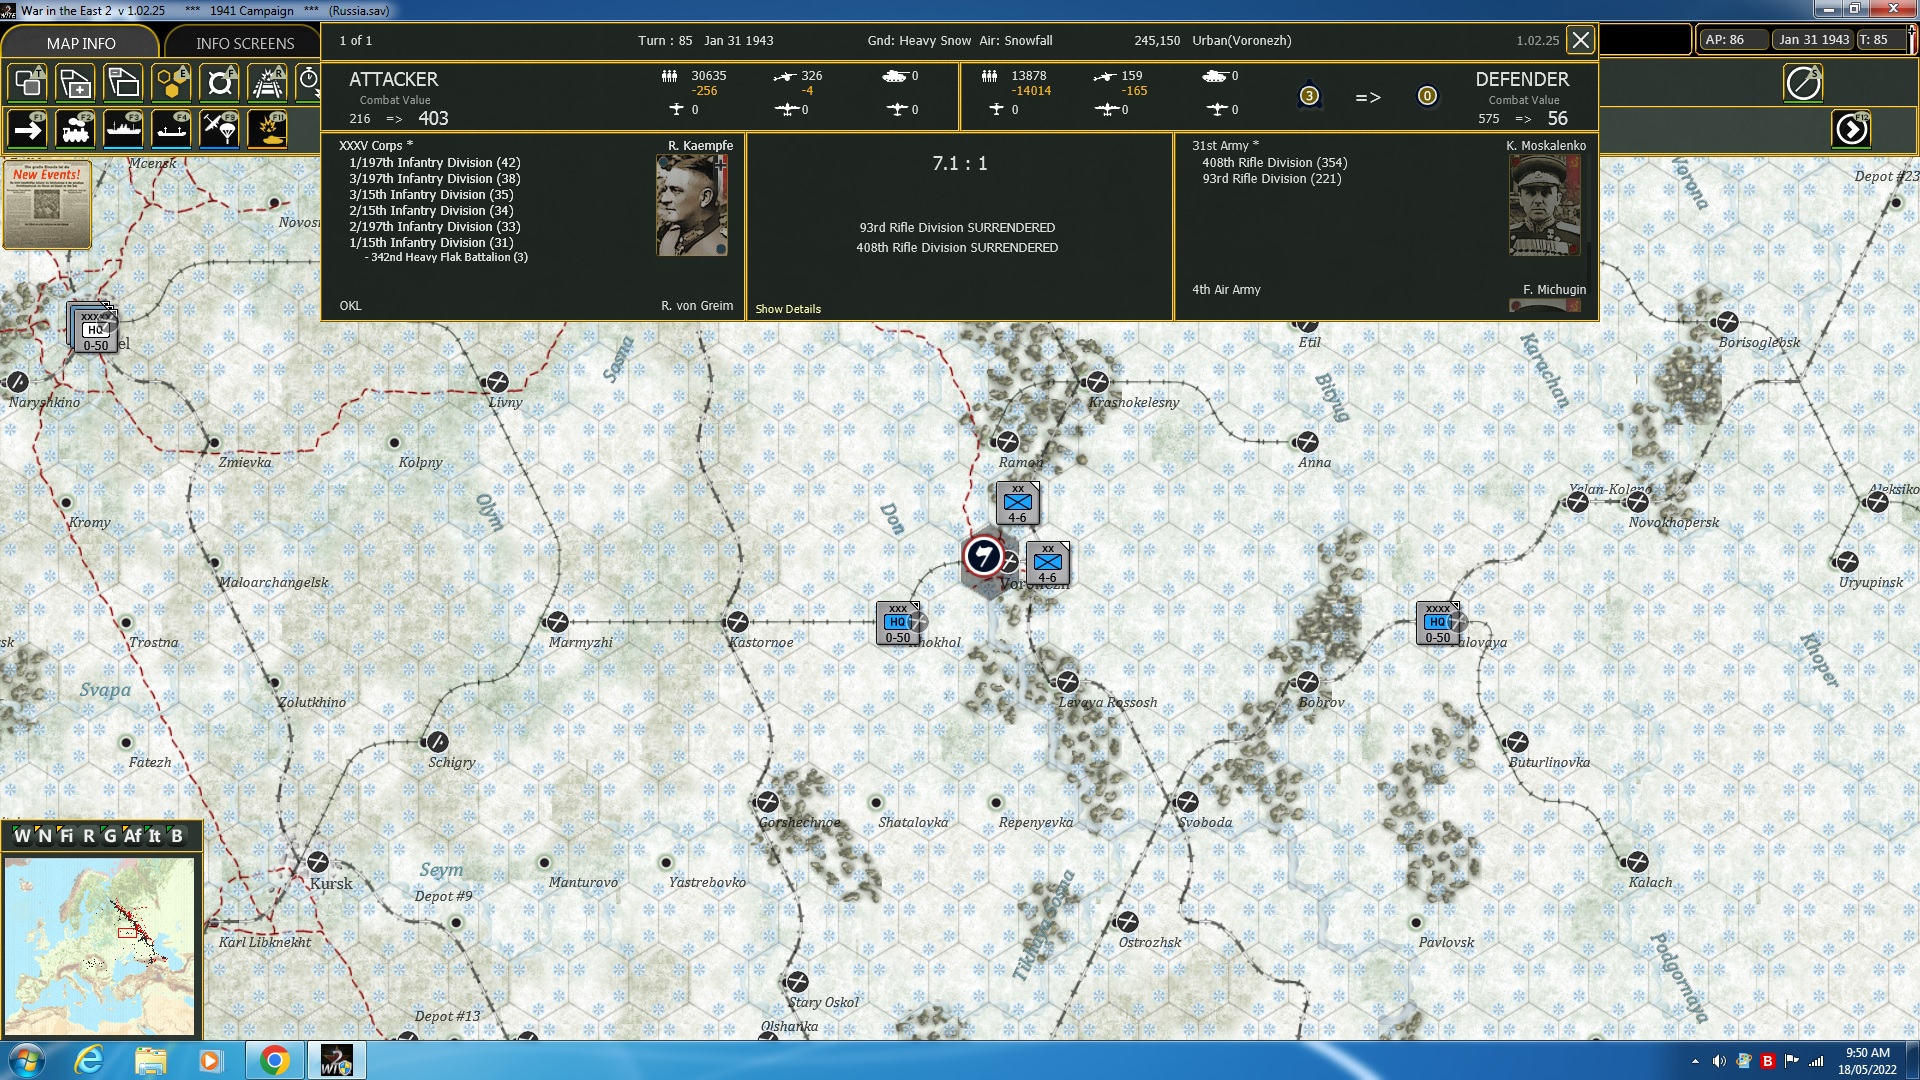
Task: Switch to the INFO SCREENS tab
Action: coord(245,43)
